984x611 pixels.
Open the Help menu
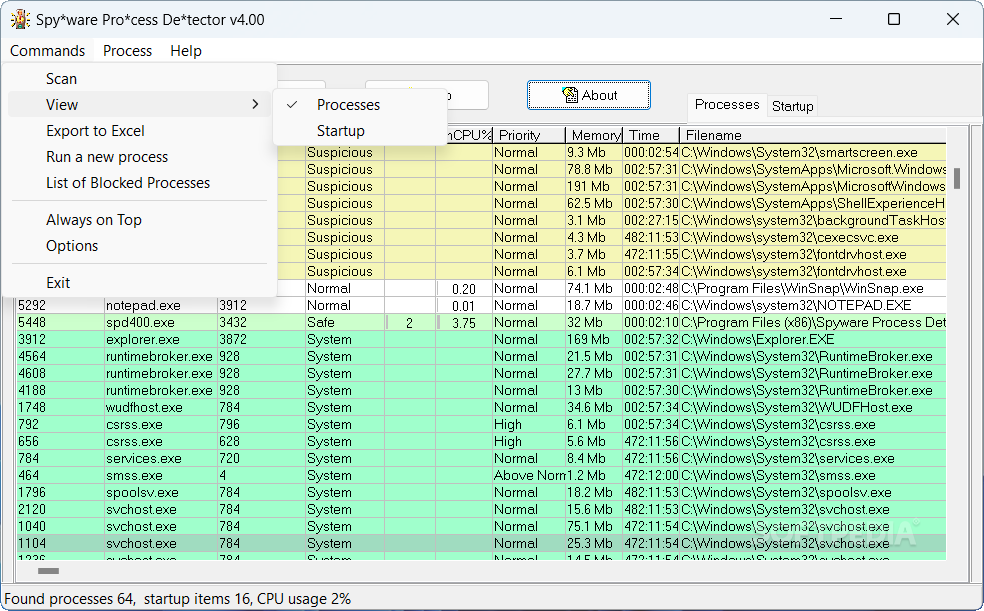186,51
